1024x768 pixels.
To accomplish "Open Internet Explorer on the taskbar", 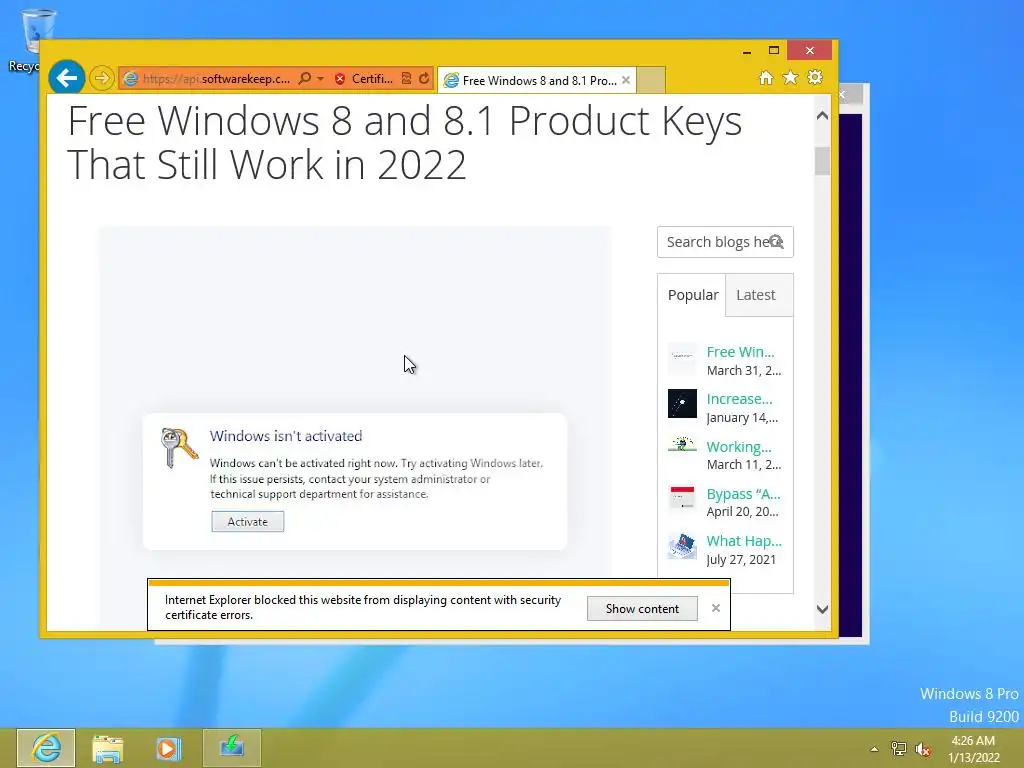I will point(46,748).
